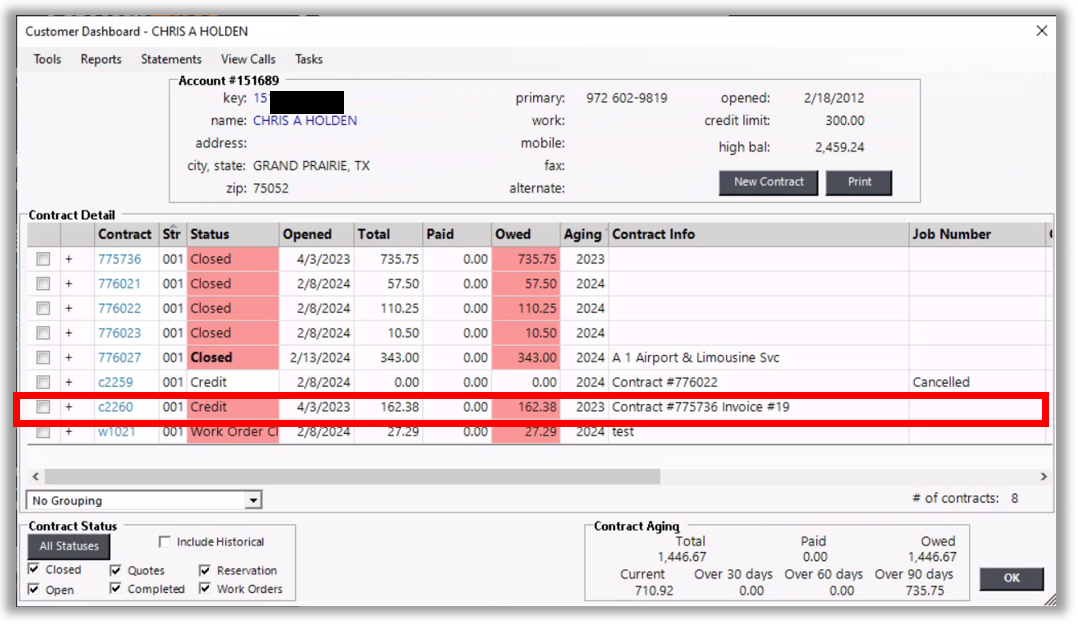Expand contract 776027 row details

pyautogui.click(x=69, y=358)
